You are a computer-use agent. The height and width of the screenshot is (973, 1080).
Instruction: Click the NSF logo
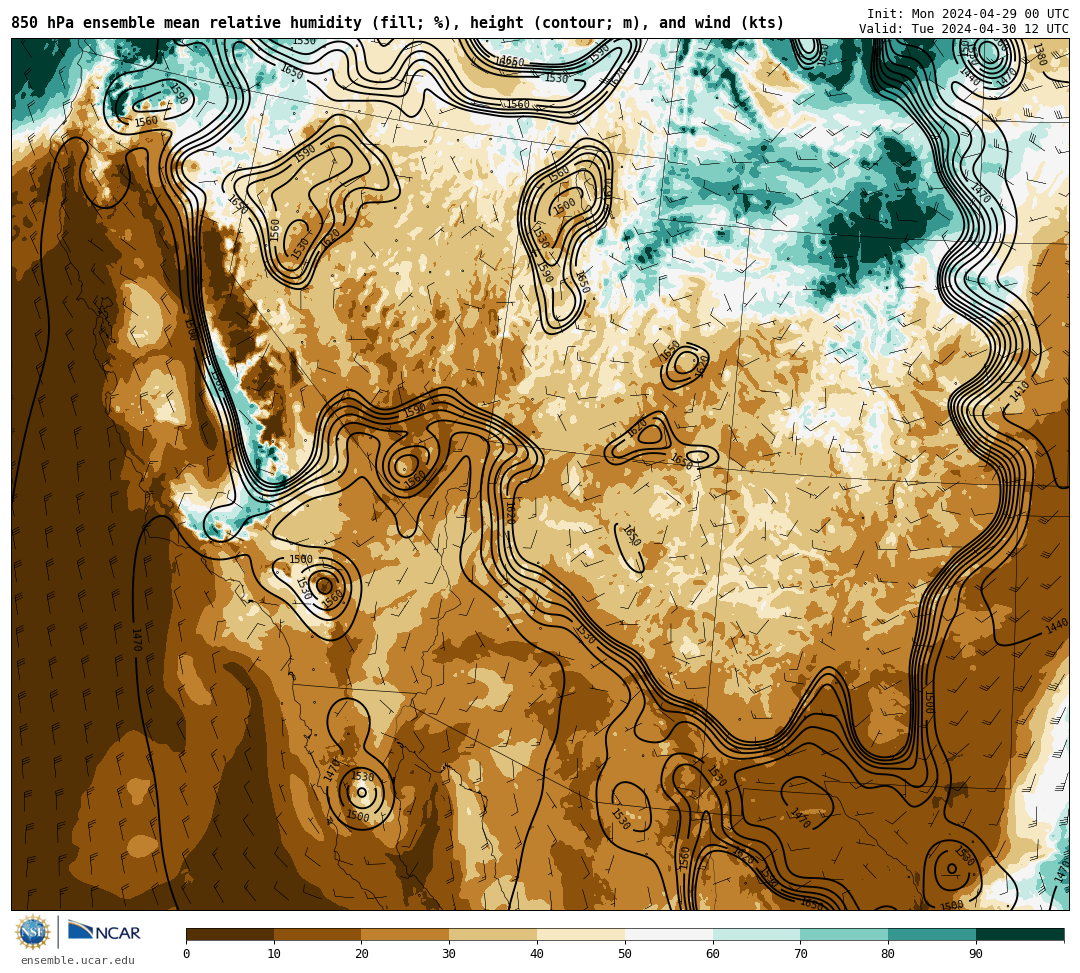32,932
